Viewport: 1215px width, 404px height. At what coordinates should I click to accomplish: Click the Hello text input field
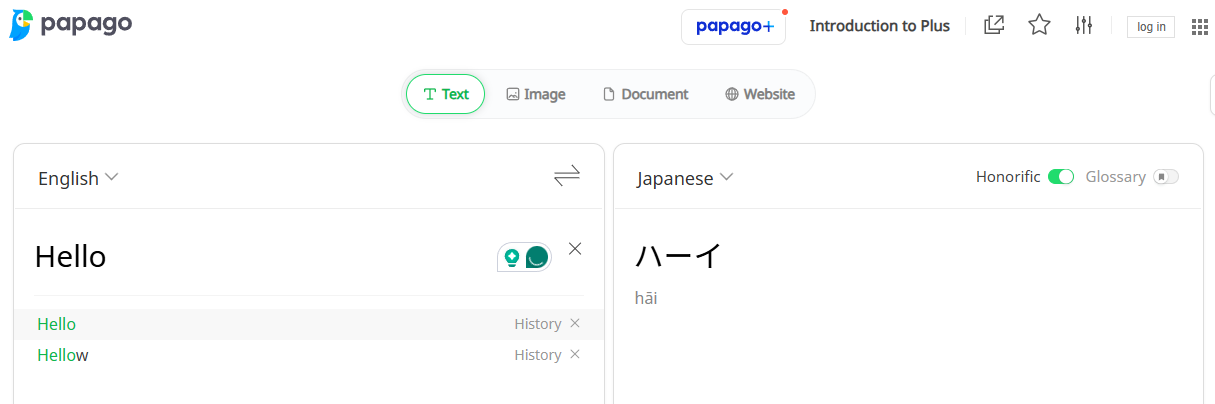coord(250,257)
